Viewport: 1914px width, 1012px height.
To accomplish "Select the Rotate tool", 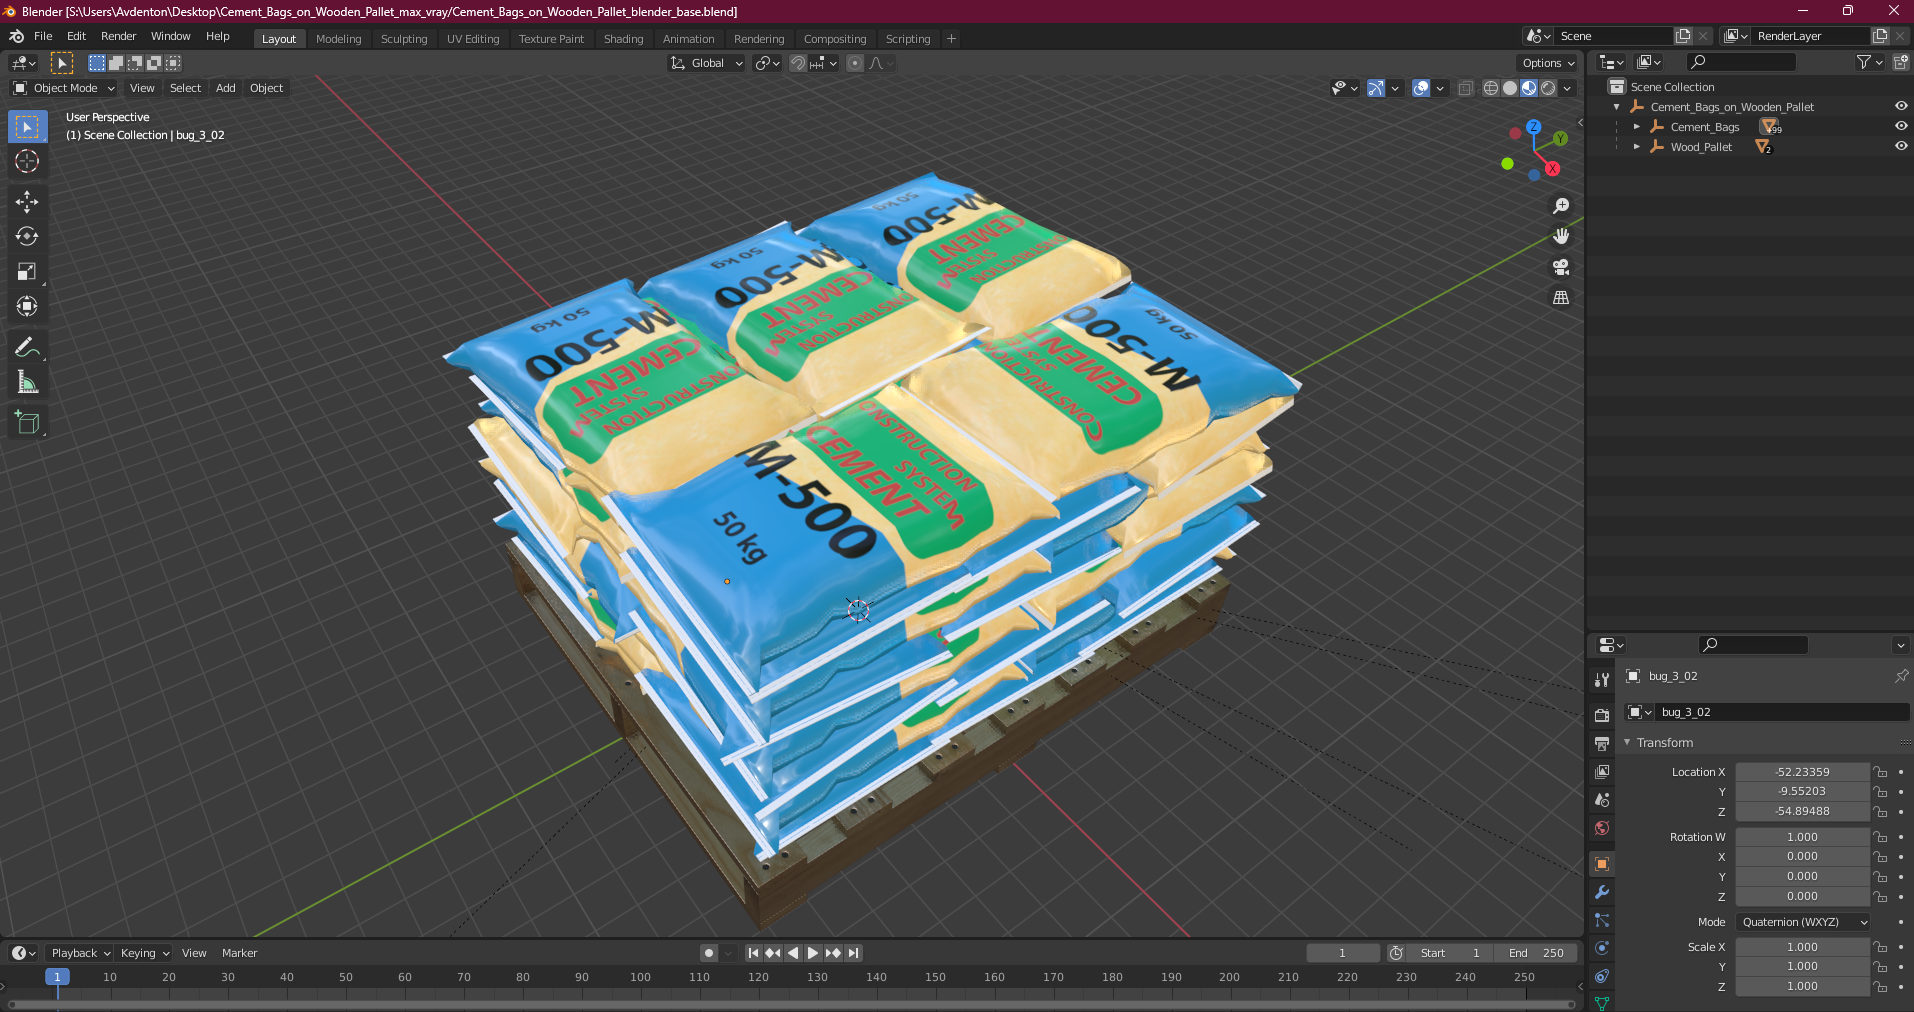I will (27, 236).
